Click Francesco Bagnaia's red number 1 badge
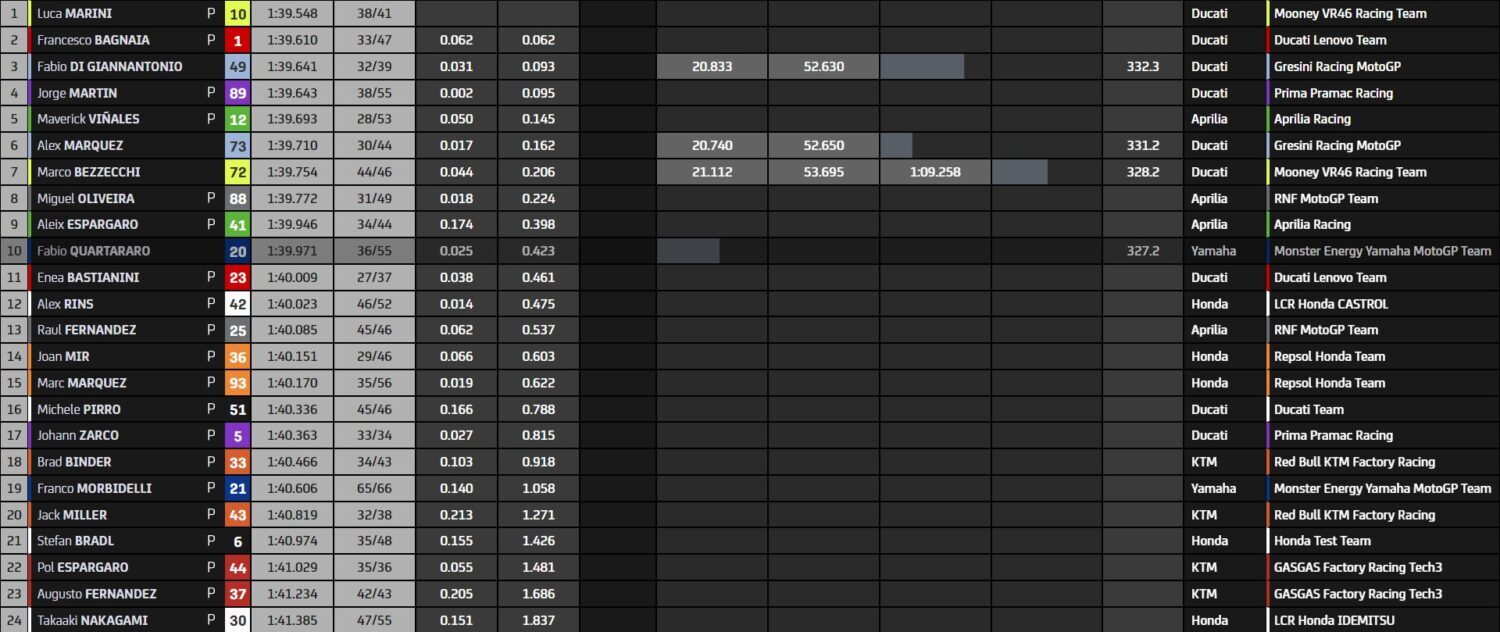This screenshot has height=632, width=1500. [x=237, y=40]
